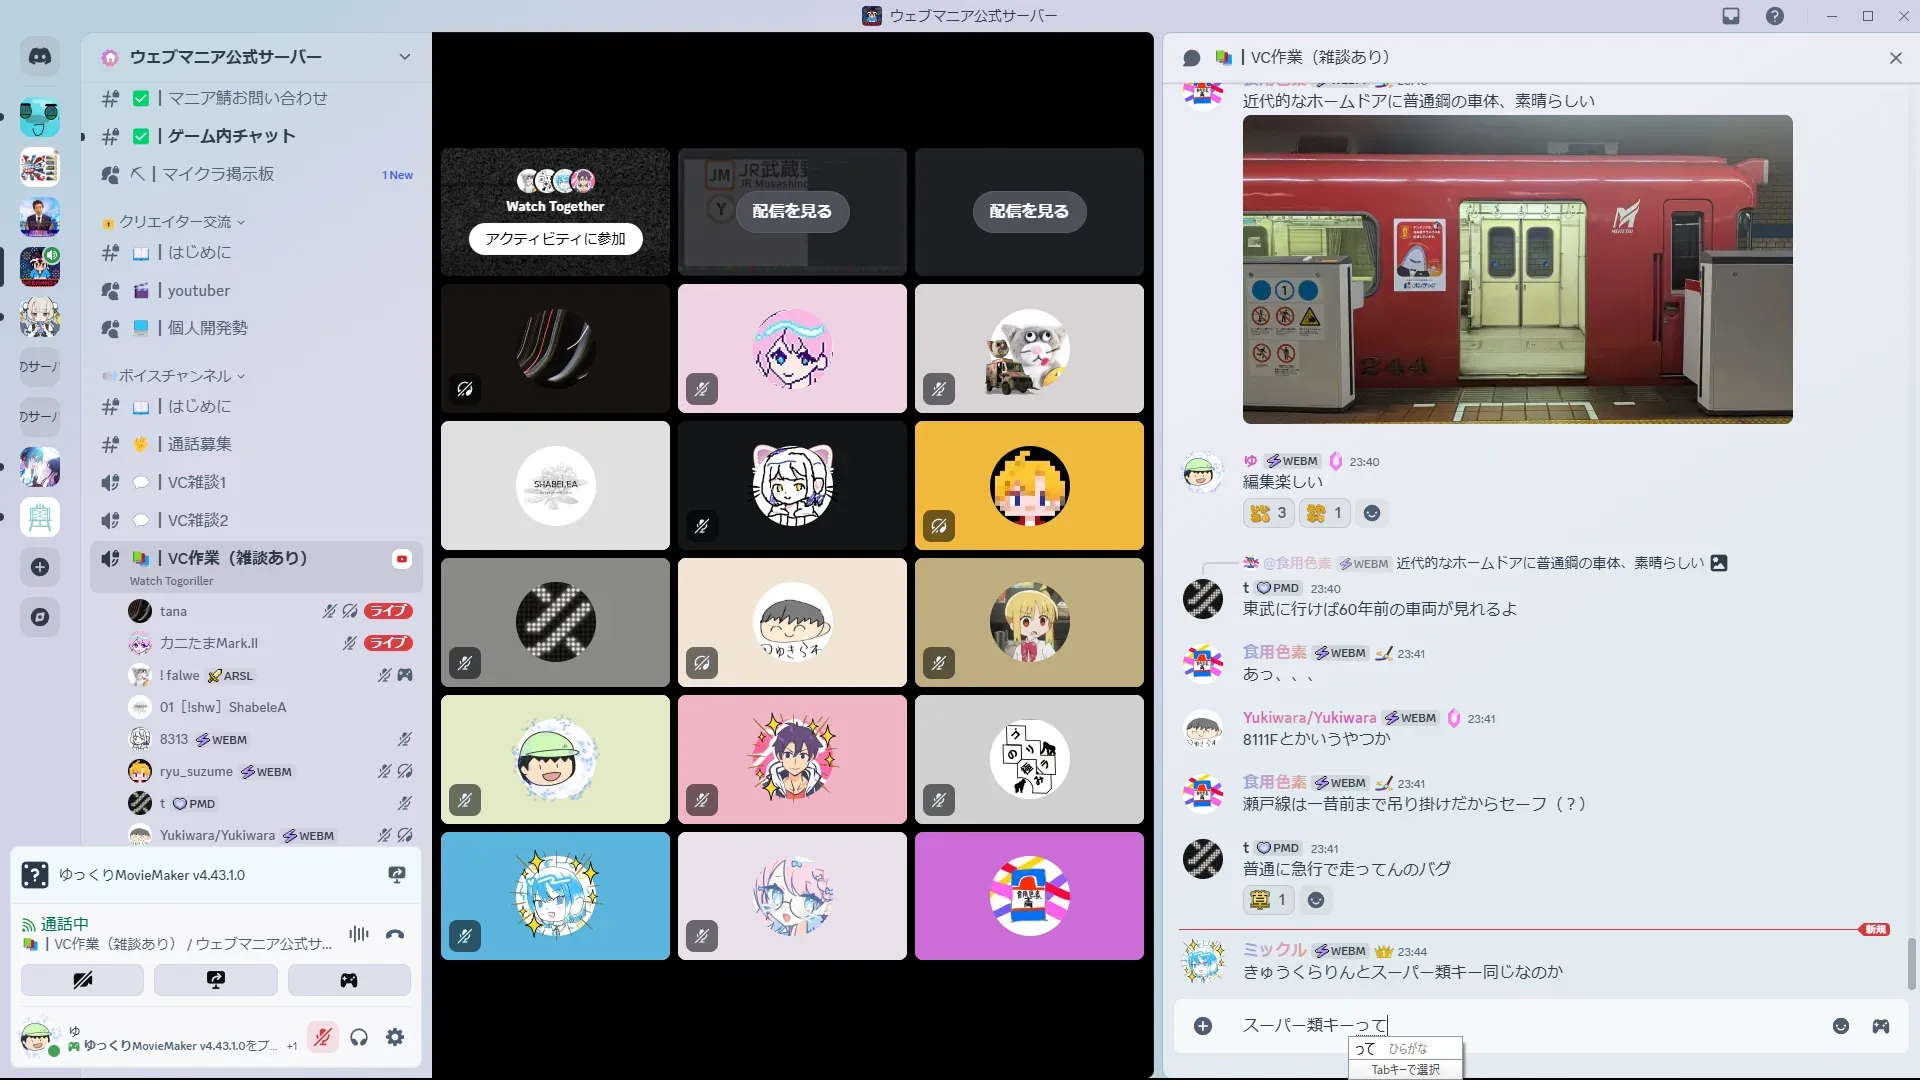
Task: Add a reaction to 編集楽しい message
Action: 1372,513
